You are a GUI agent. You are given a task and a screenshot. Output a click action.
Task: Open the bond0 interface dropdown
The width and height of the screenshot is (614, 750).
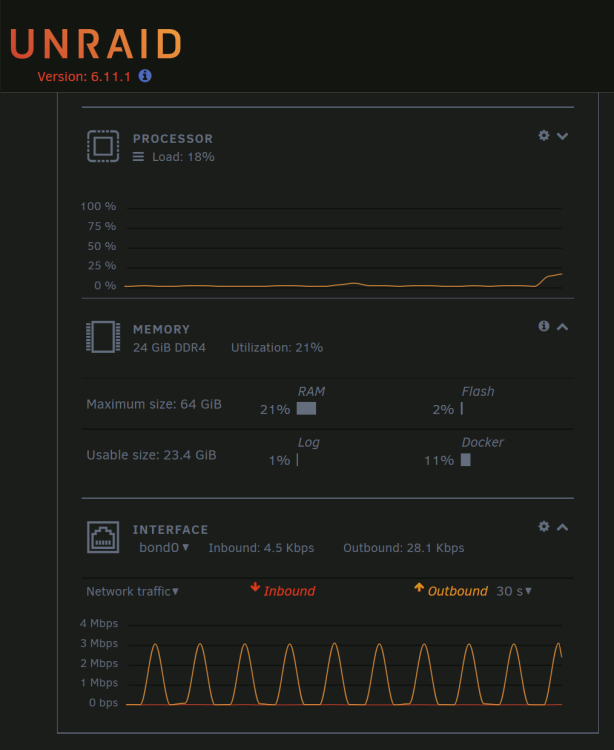[x=164, y=548]
